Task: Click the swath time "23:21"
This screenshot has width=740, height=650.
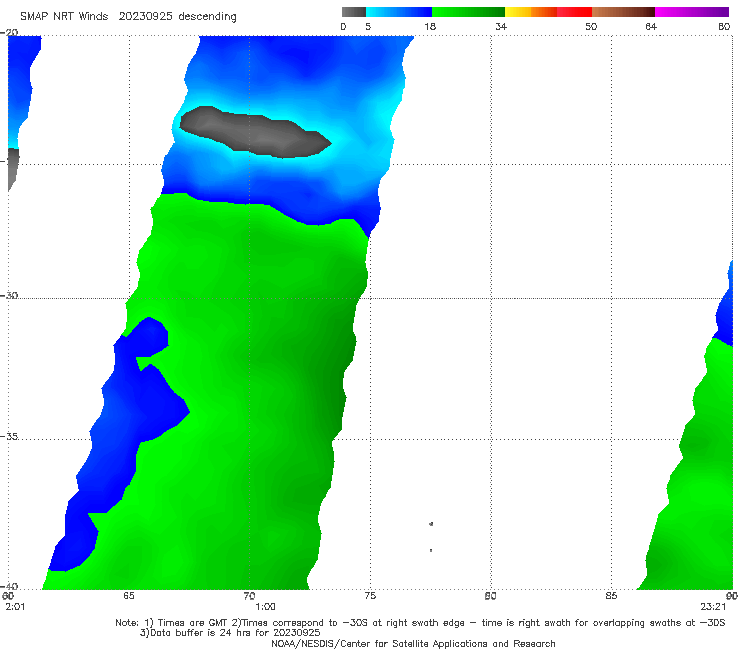Action: 713,607
